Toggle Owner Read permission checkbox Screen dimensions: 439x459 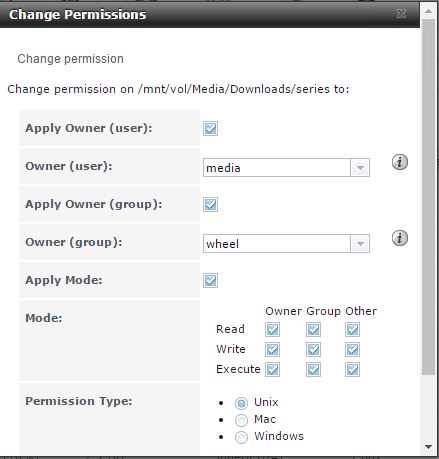[x=272, y=330]
